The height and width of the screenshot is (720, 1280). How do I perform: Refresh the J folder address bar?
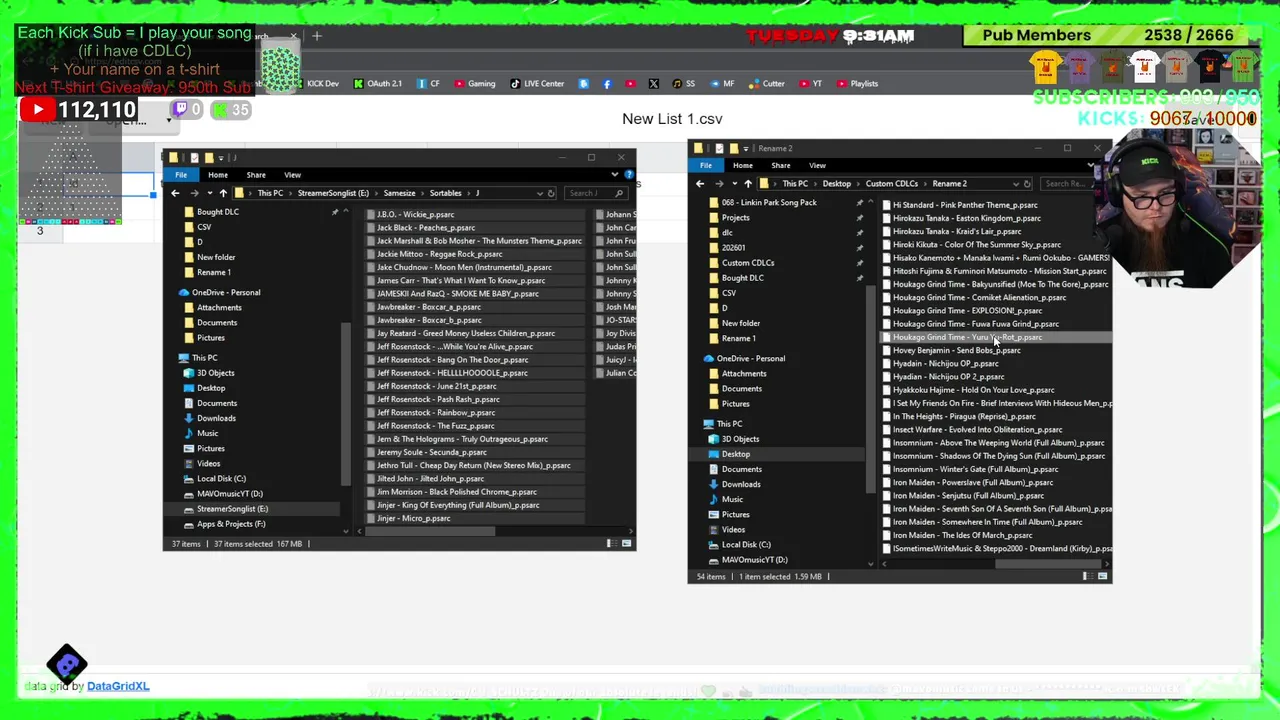click(551, 193)
